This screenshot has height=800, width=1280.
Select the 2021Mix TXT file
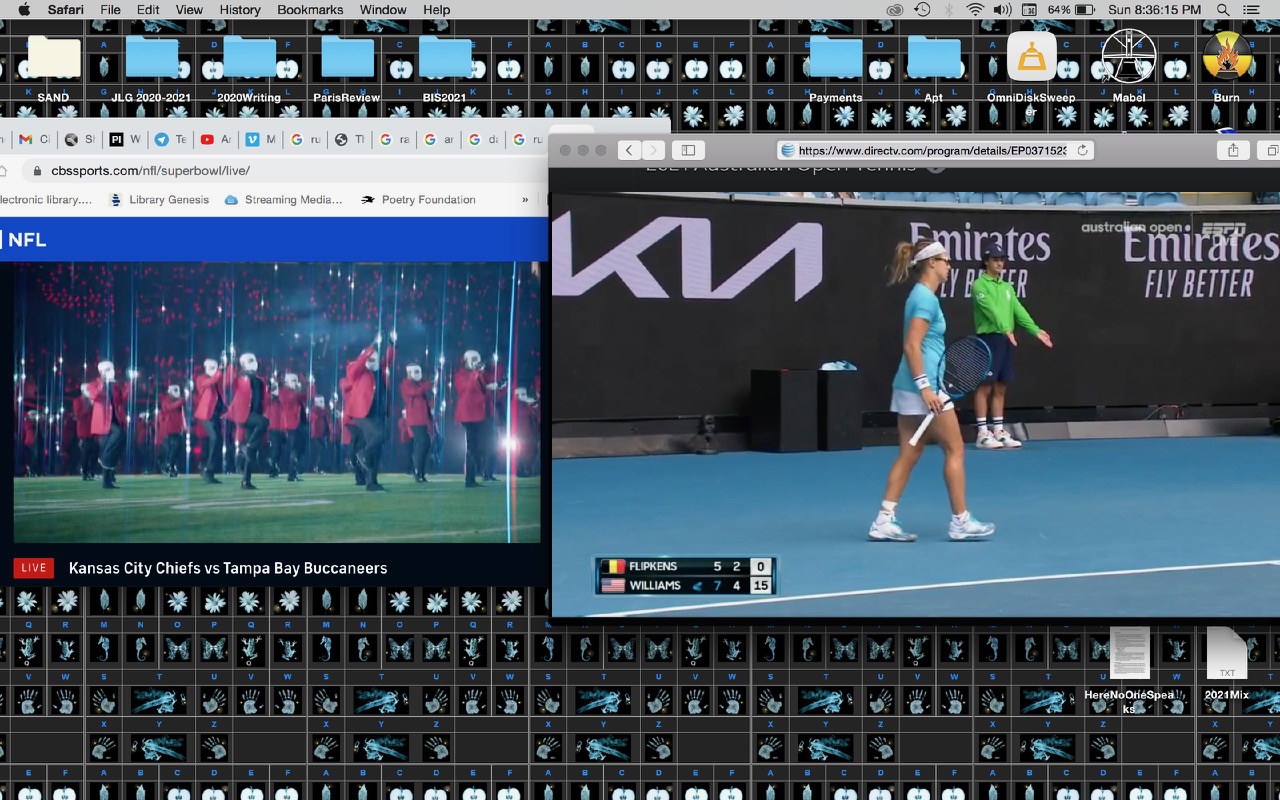[1227, 653]
